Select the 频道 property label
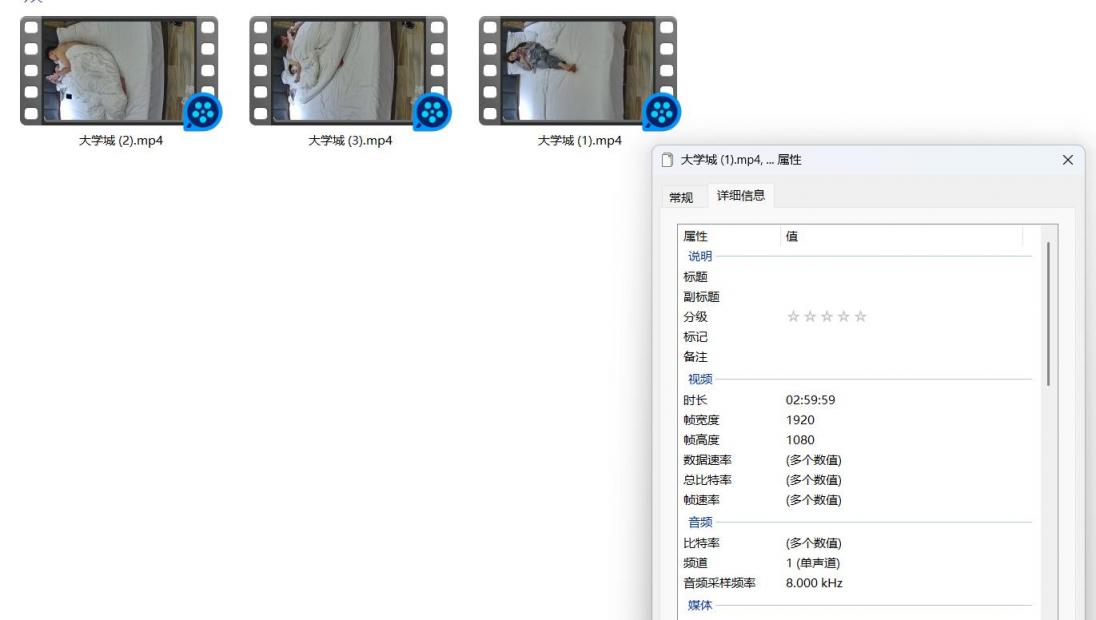This screenshot has width=1096, height=620. 695,563
